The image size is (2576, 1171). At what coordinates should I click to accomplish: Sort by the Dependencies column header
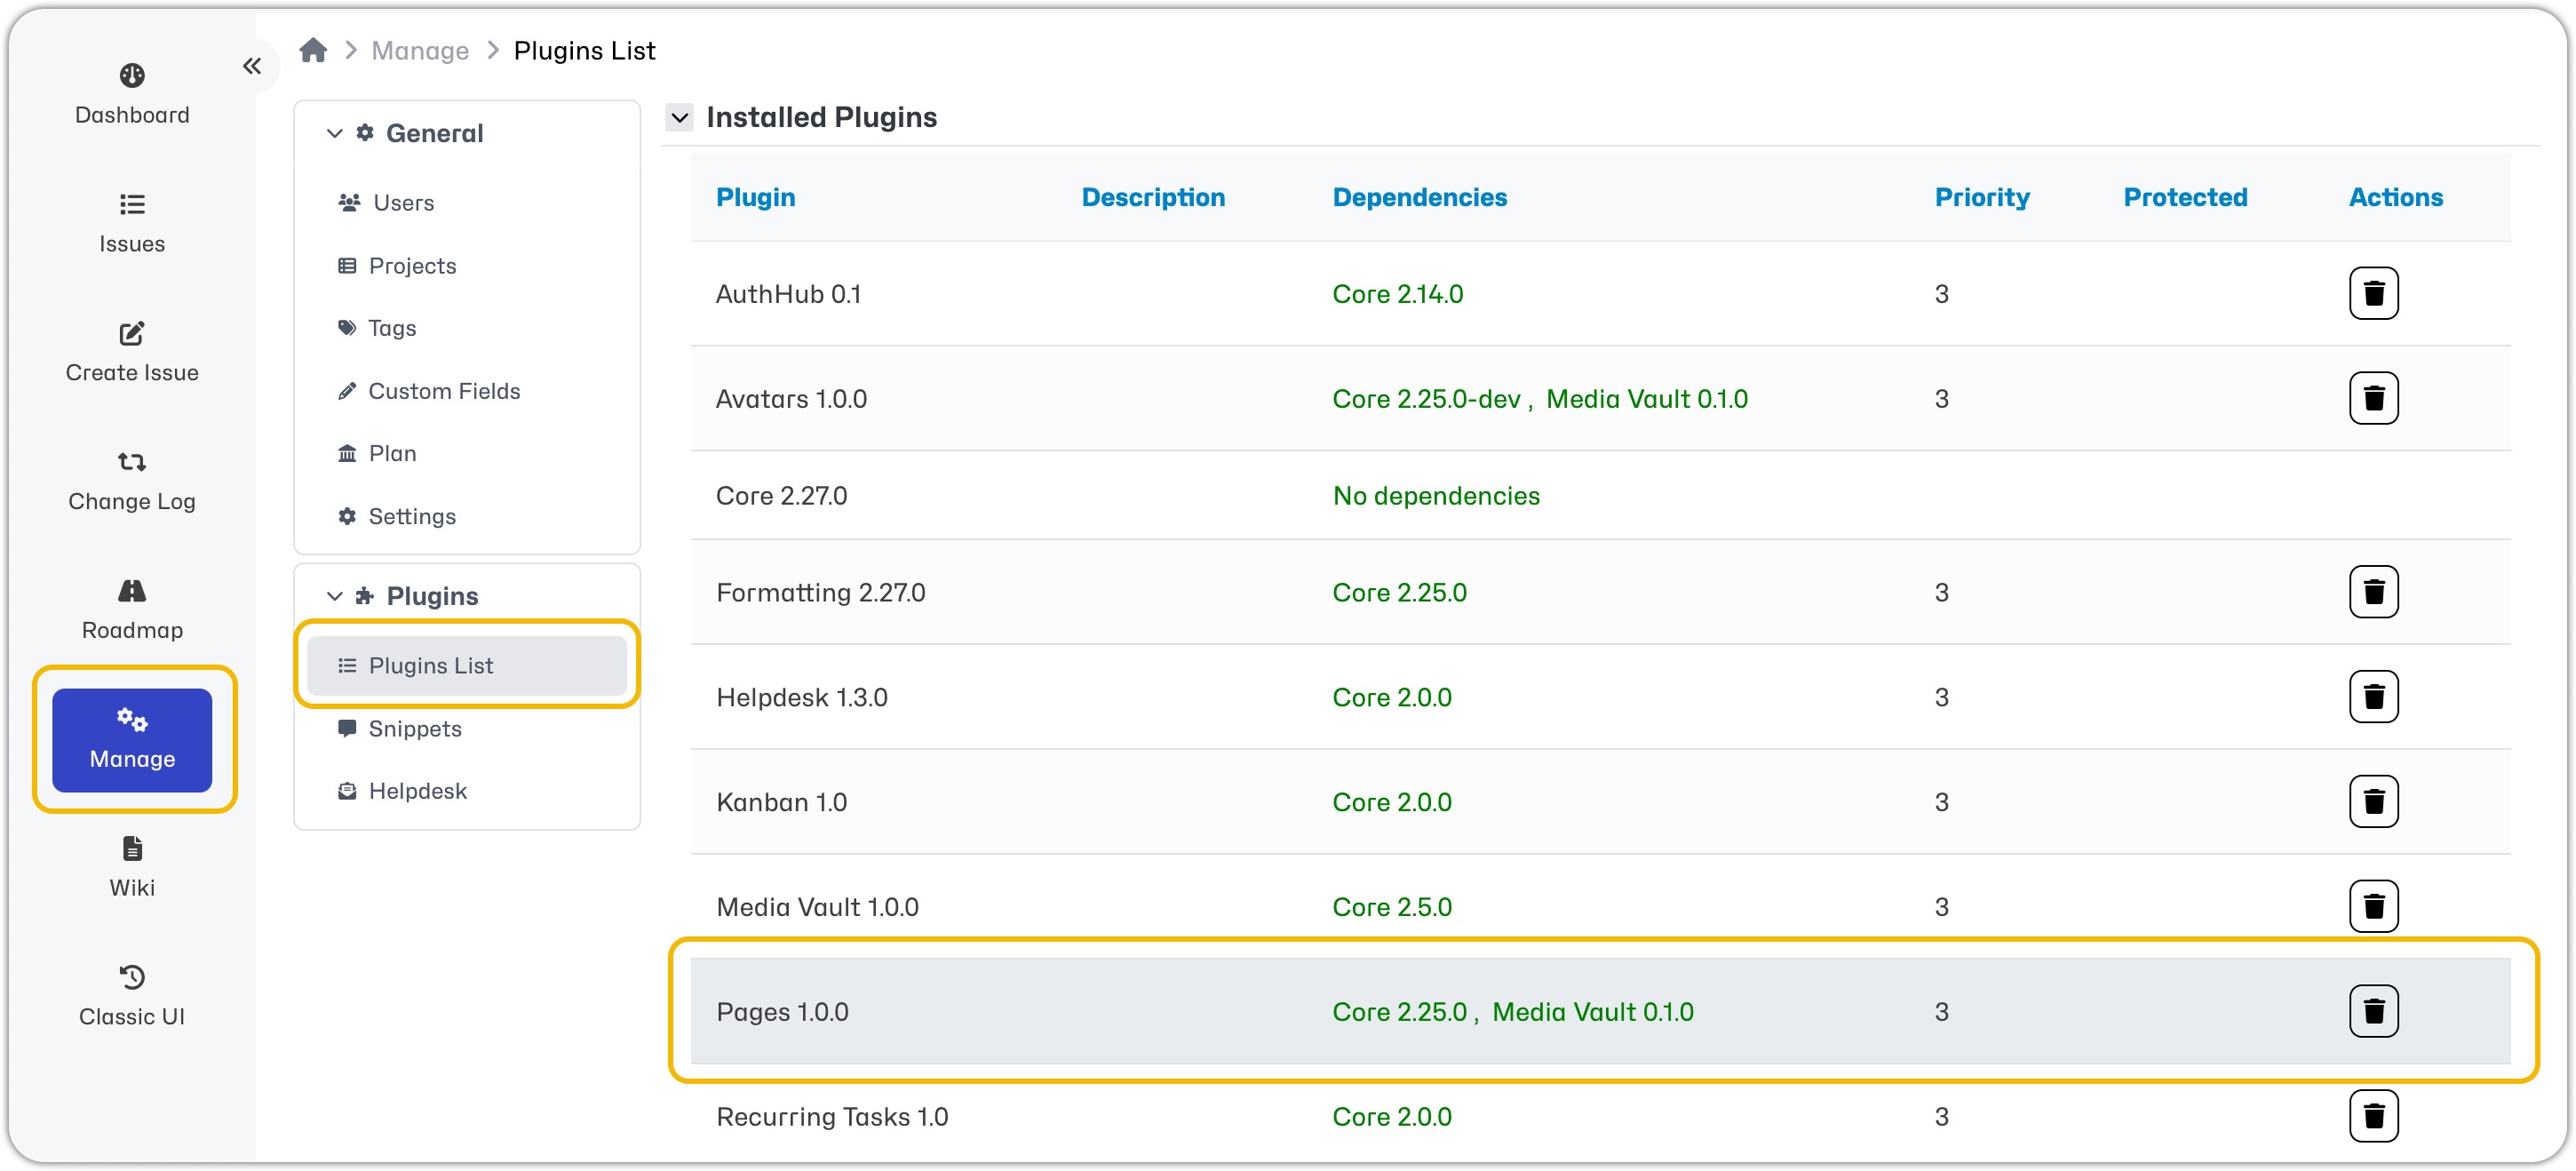point(1419,197)
